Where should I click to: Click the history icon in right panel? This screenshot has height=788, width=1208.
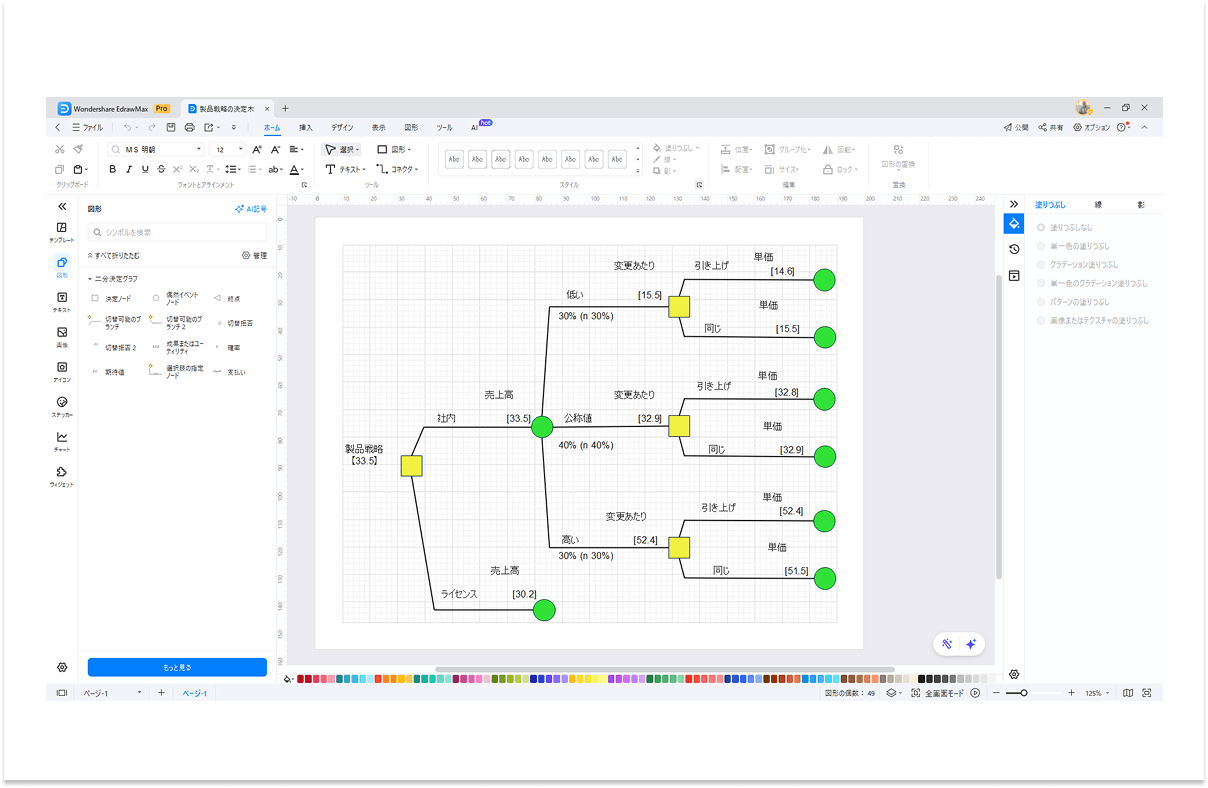(1014, 249)
